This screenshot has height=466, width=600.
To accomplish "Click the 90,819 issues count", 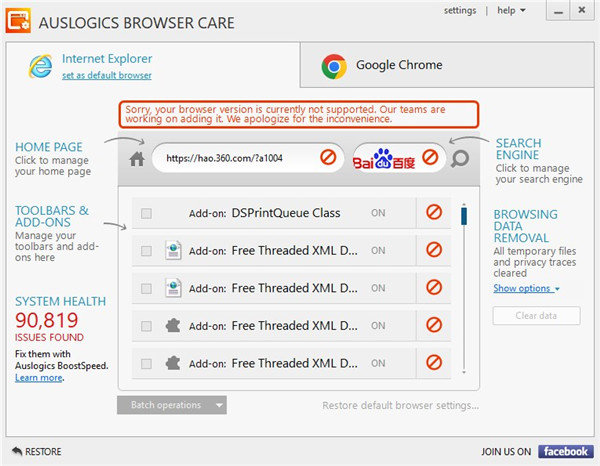I will coord(46,320).
